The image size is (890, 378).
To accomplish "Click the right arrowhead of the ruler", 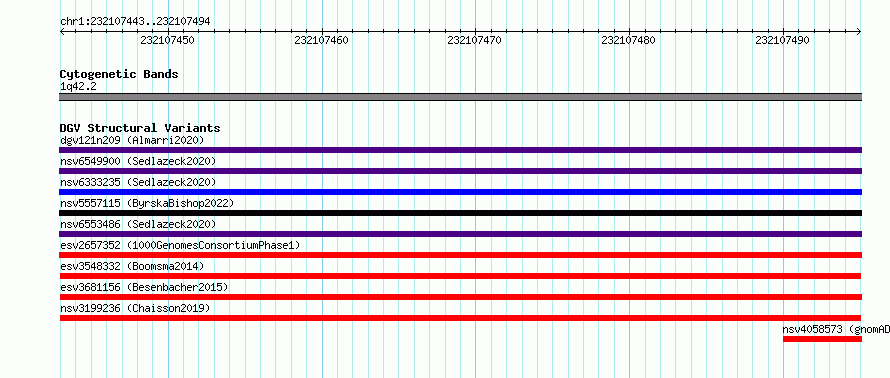I will pyautogui.click(x=859, y=32).
